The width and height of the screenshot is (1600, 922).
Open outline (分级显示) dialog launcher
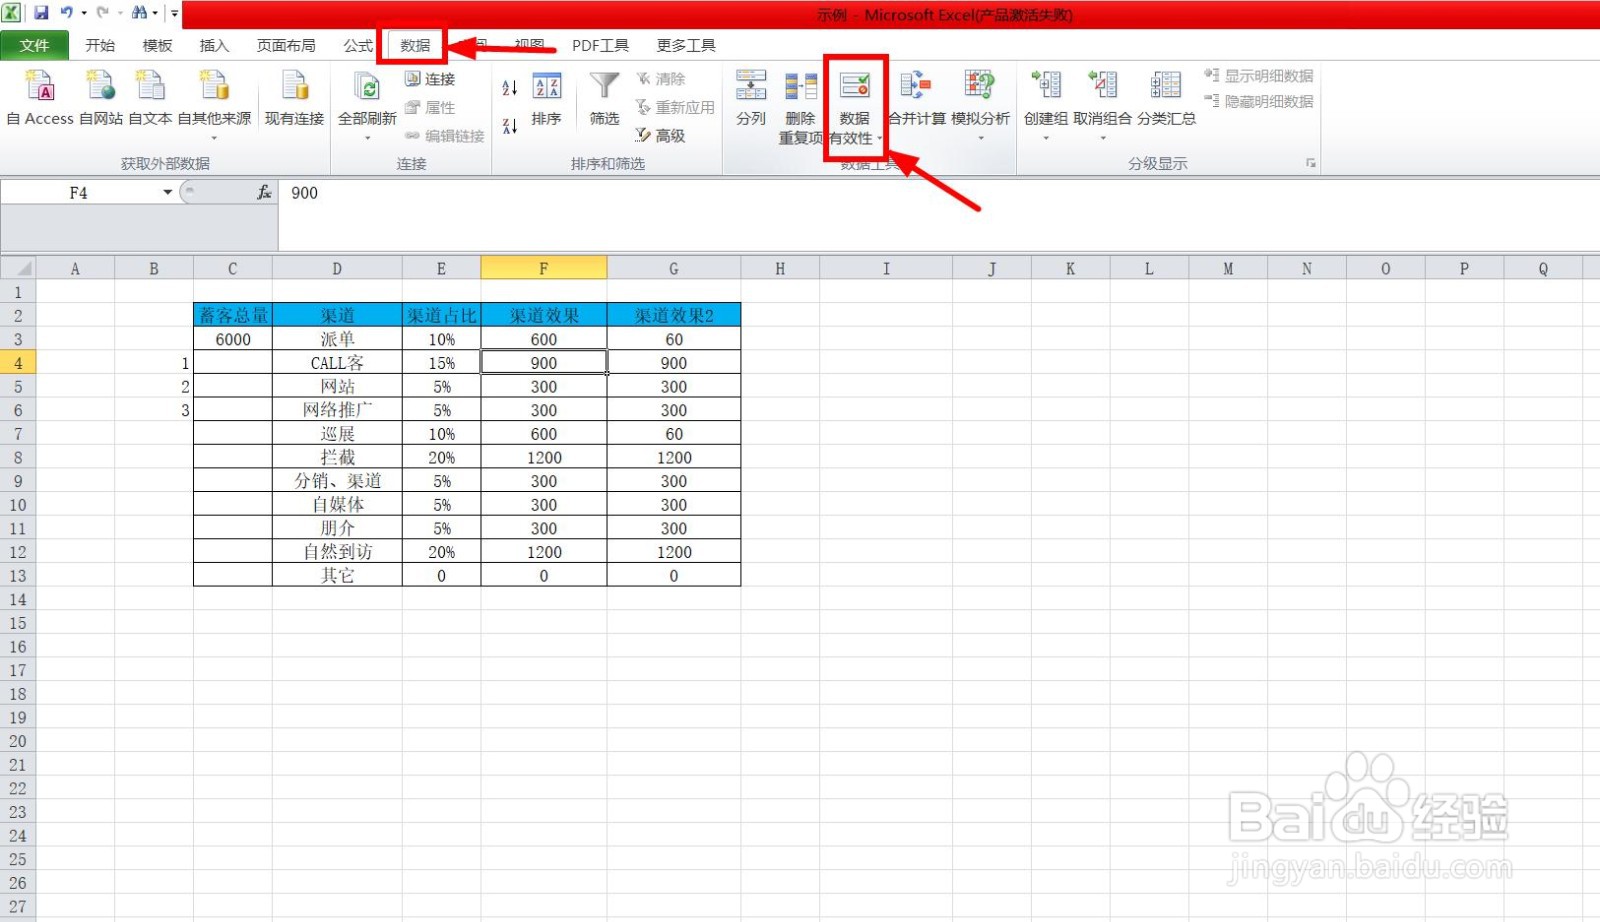(1310, 163)
